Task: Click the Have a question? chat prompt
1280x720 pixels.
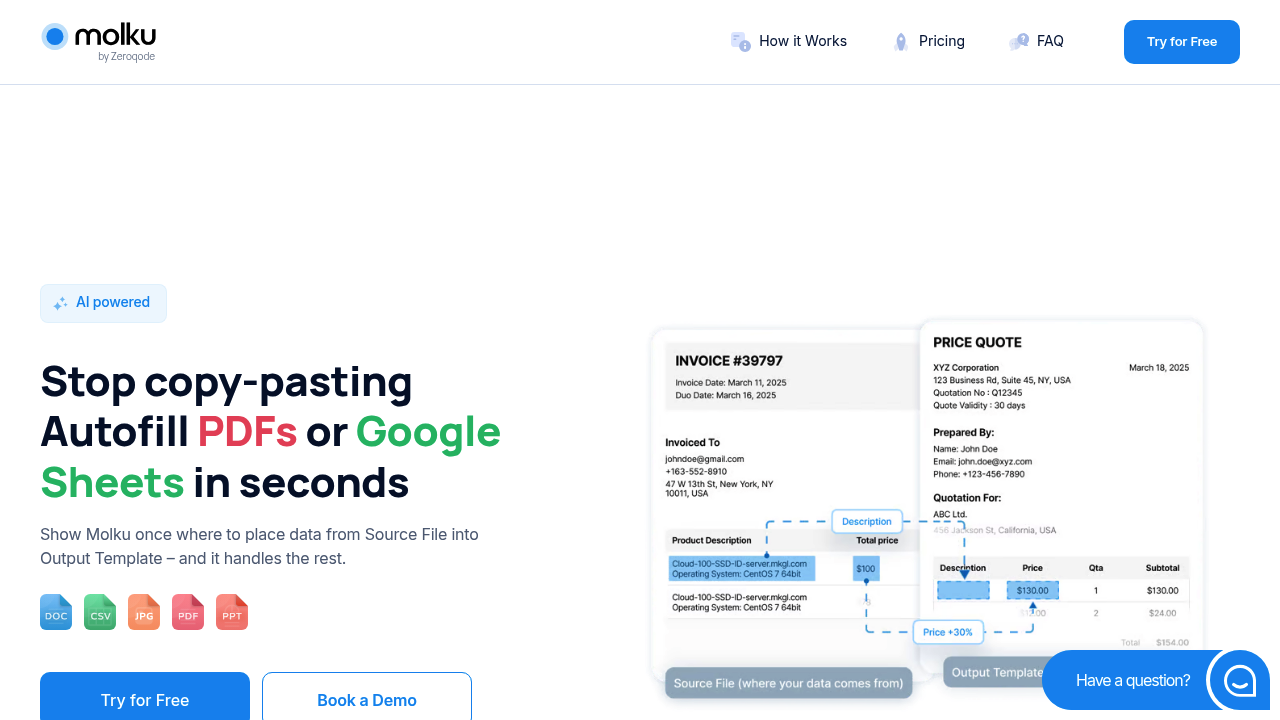Action: point(1132,680)
